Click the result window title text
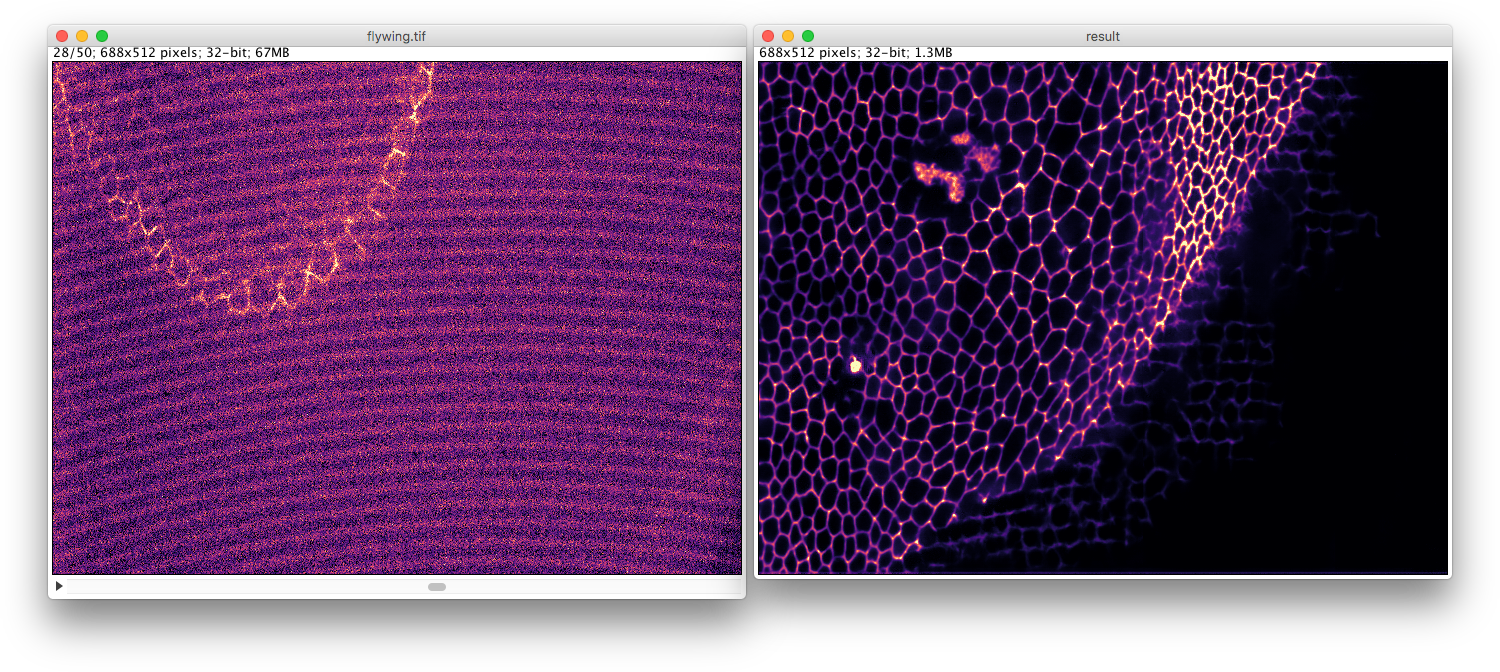Screen dimensions: 1500x672 [1102, 36]
